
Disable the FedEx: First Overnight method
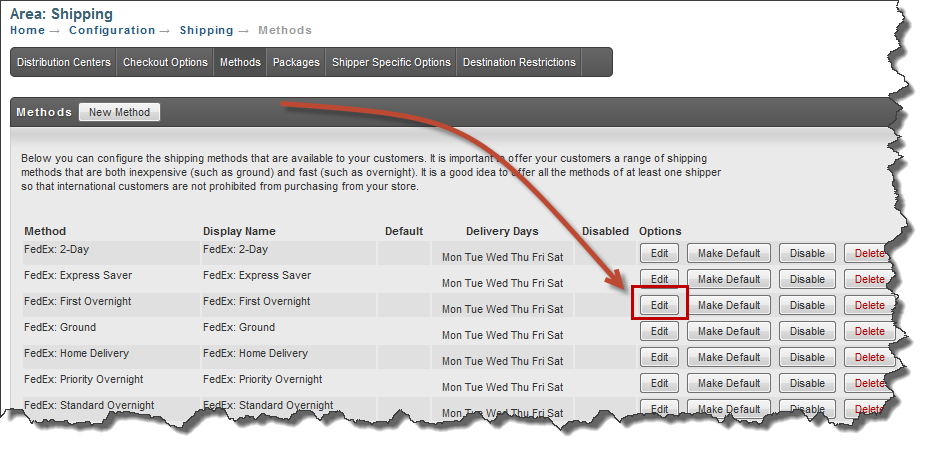point(807,305)
